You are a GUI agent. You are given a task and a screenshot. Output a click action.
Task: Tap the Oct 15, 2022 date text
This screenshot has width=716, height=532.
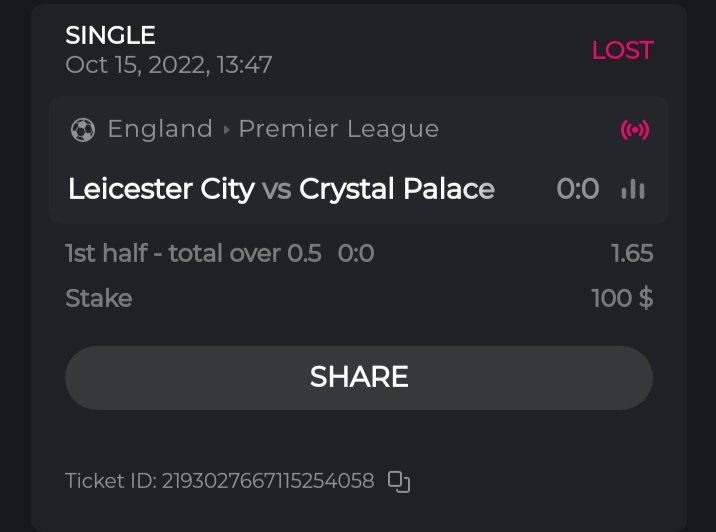[168, 65]
